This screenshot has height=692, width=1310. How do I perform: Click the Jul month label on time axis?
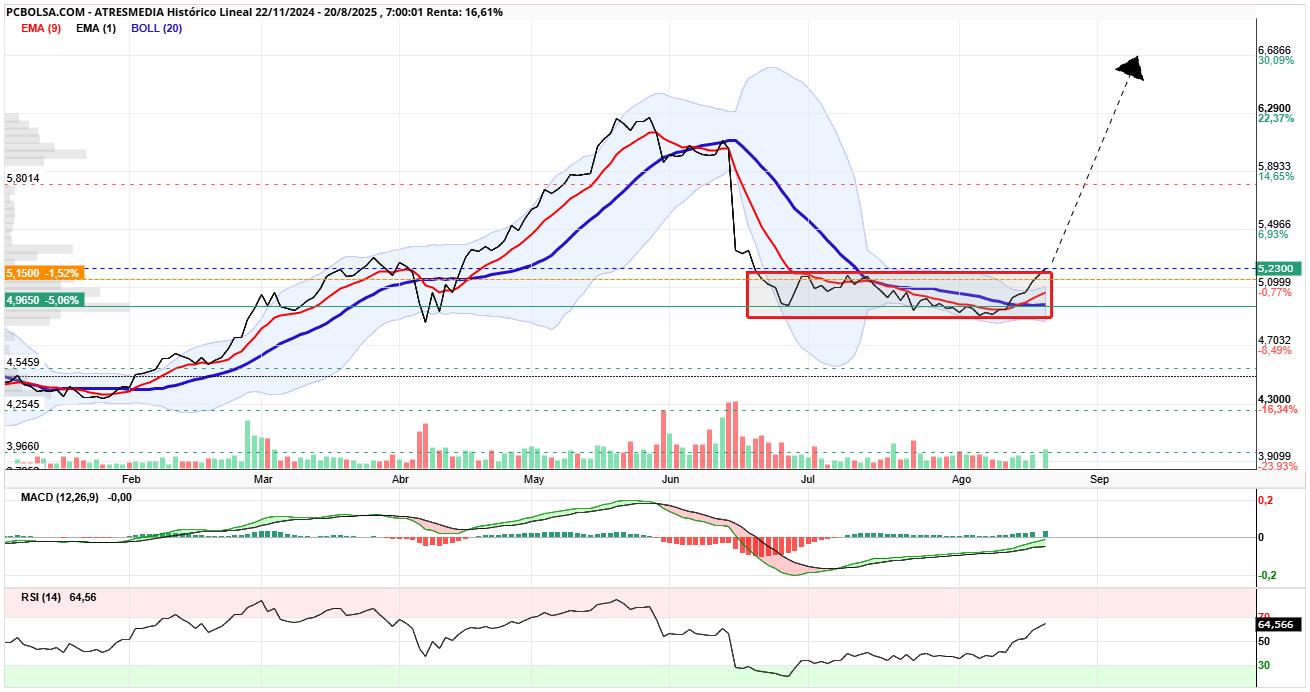[806, 480]
